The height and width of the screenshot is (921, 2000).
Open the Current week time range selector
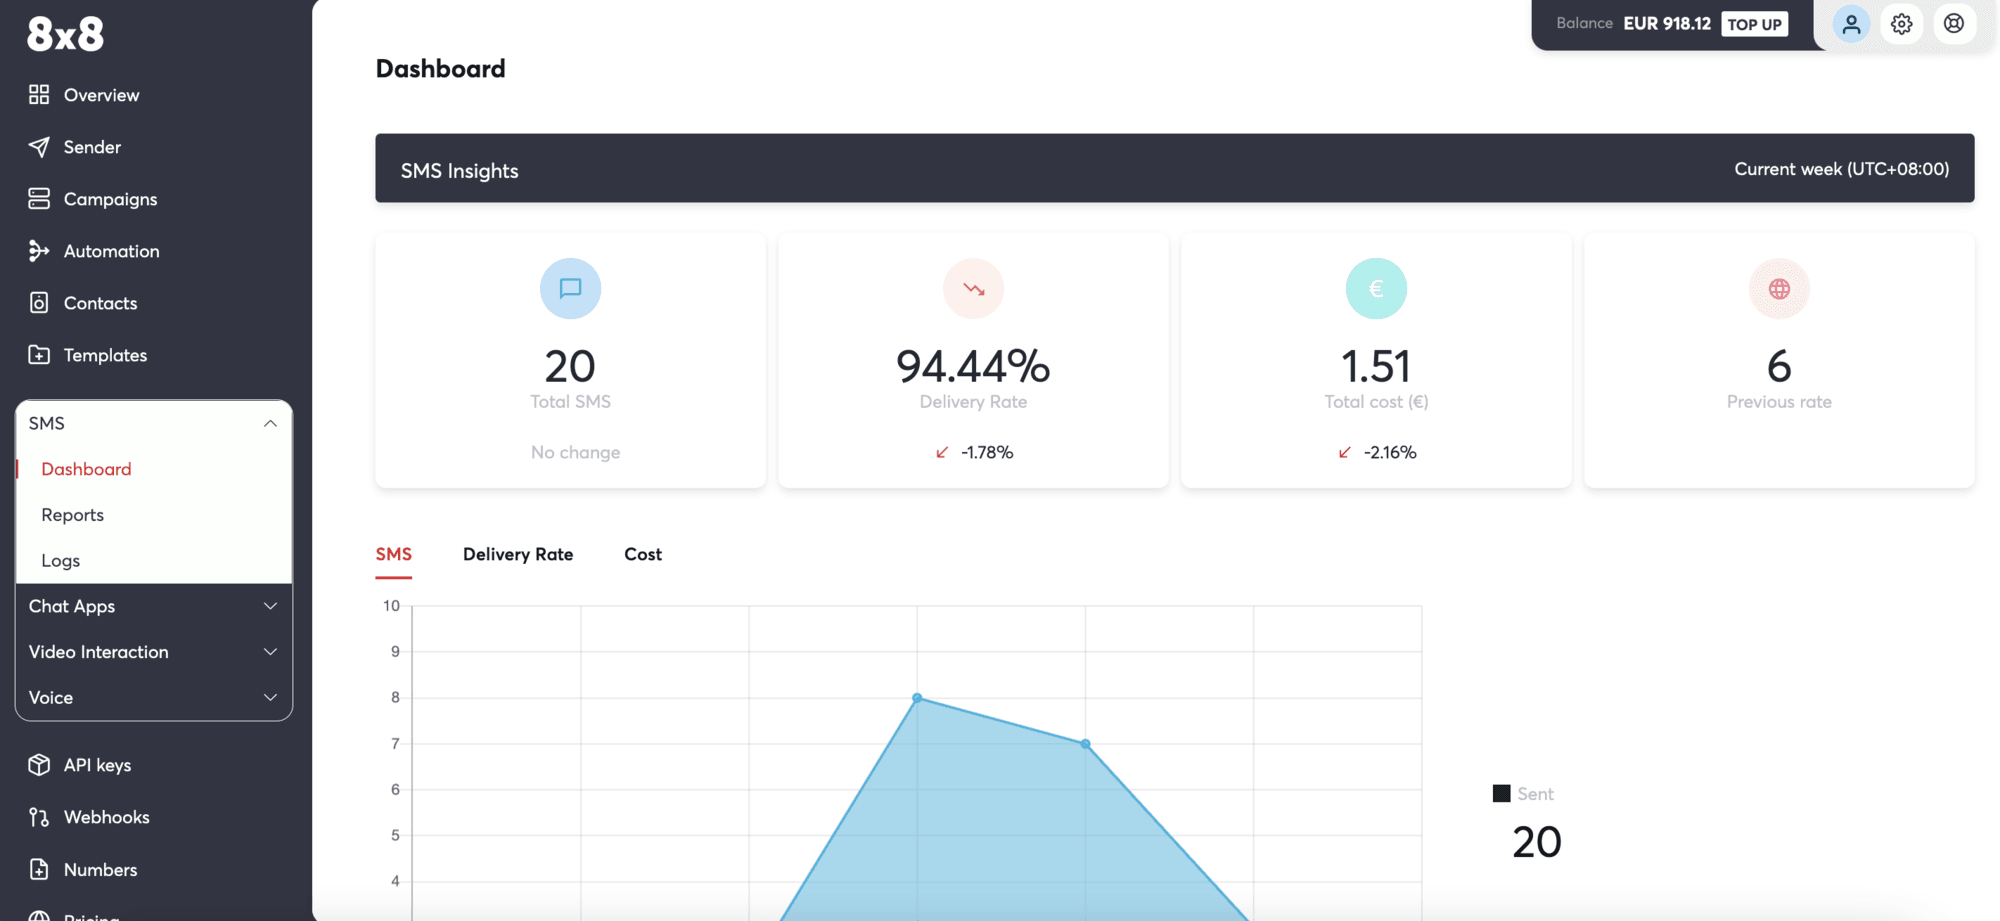[1841, 169]
